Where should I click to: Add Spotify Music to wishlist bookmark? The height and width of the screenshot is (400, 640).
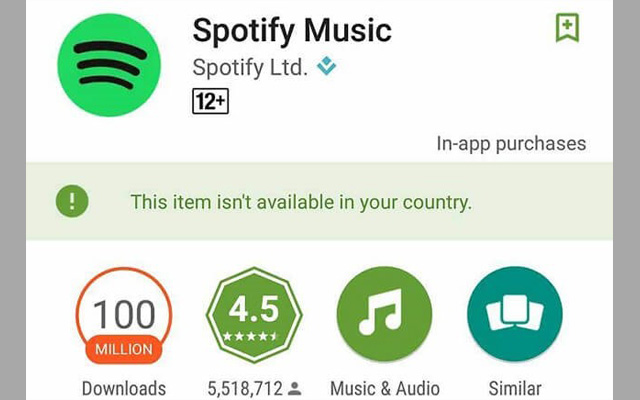(567, 28)
